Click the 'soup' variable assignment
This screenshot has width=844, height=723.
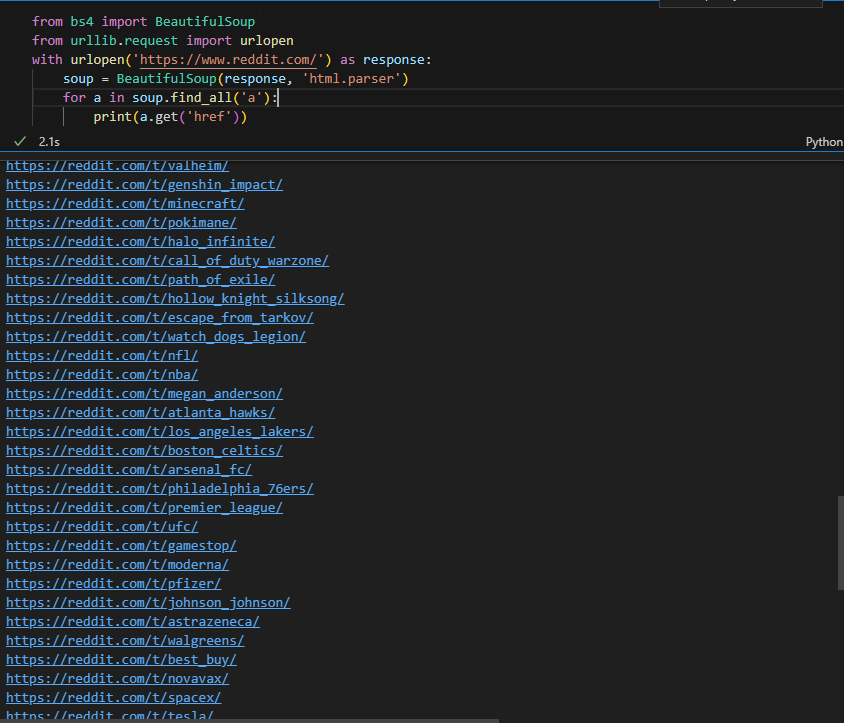pyautogui.click(x=78, y=79)
